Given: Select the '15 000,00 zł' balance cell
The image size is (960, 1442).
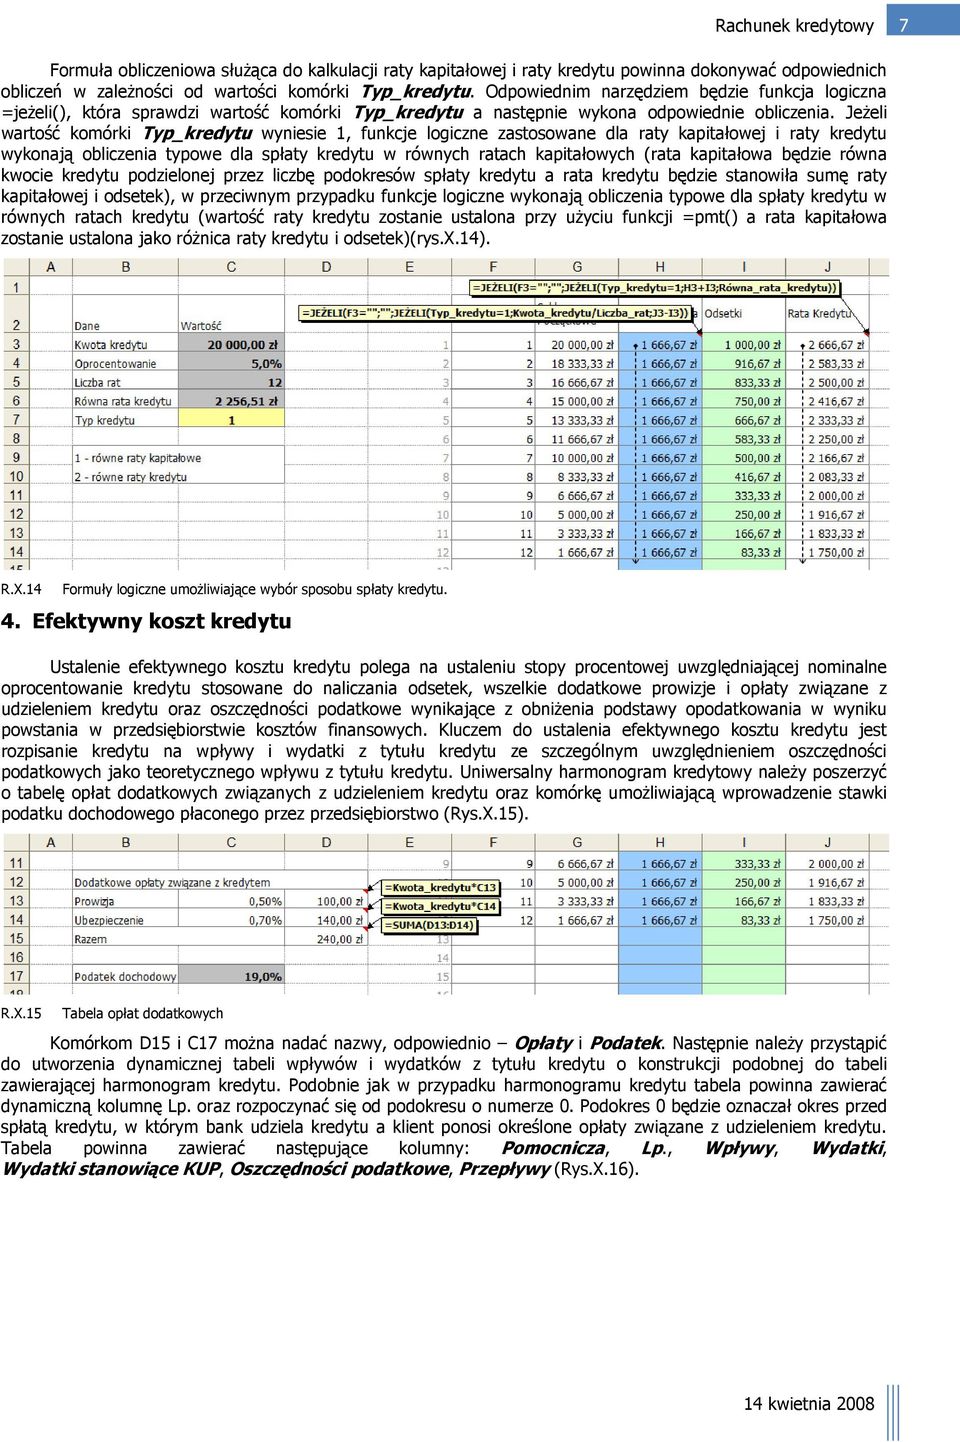Looking at the screenshot, I should point(577,402).
